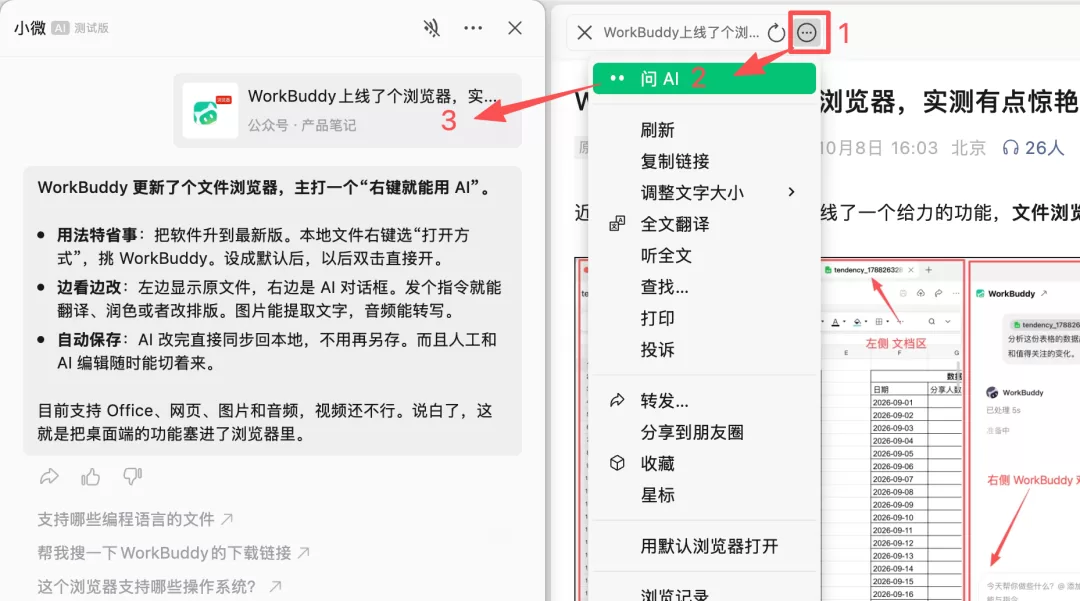The image size is (1080, 601).
Task: Reload page with the circular refresh icon
Action: (x=776, y=32)
